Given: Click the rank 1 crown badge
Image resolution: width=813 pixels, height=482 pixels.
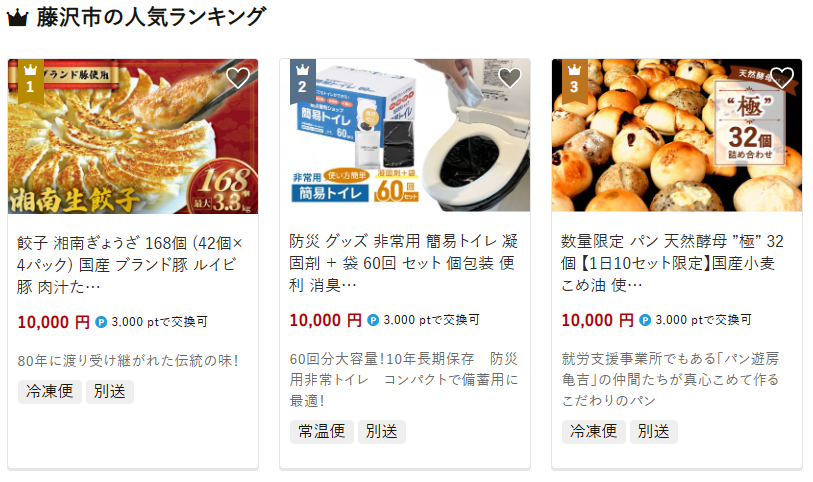Looking at the screenshot, I should 31,80.
